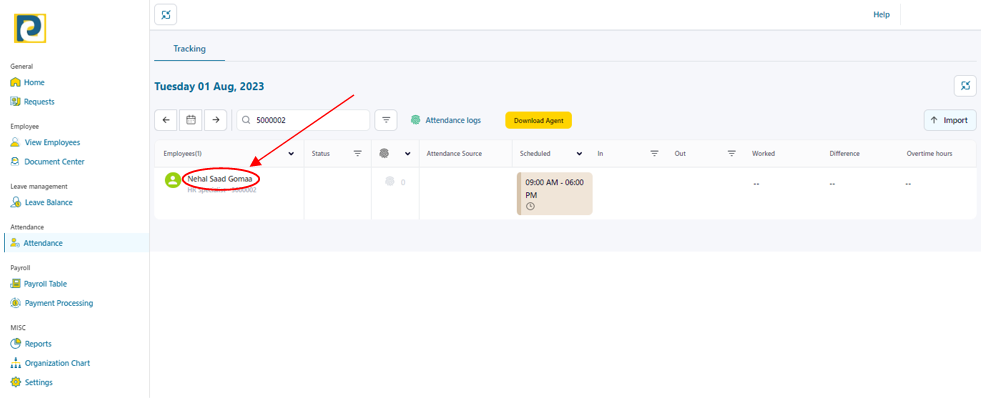
Task: Expand the fingerprint column dropdown
Action: tap(408, 154)
